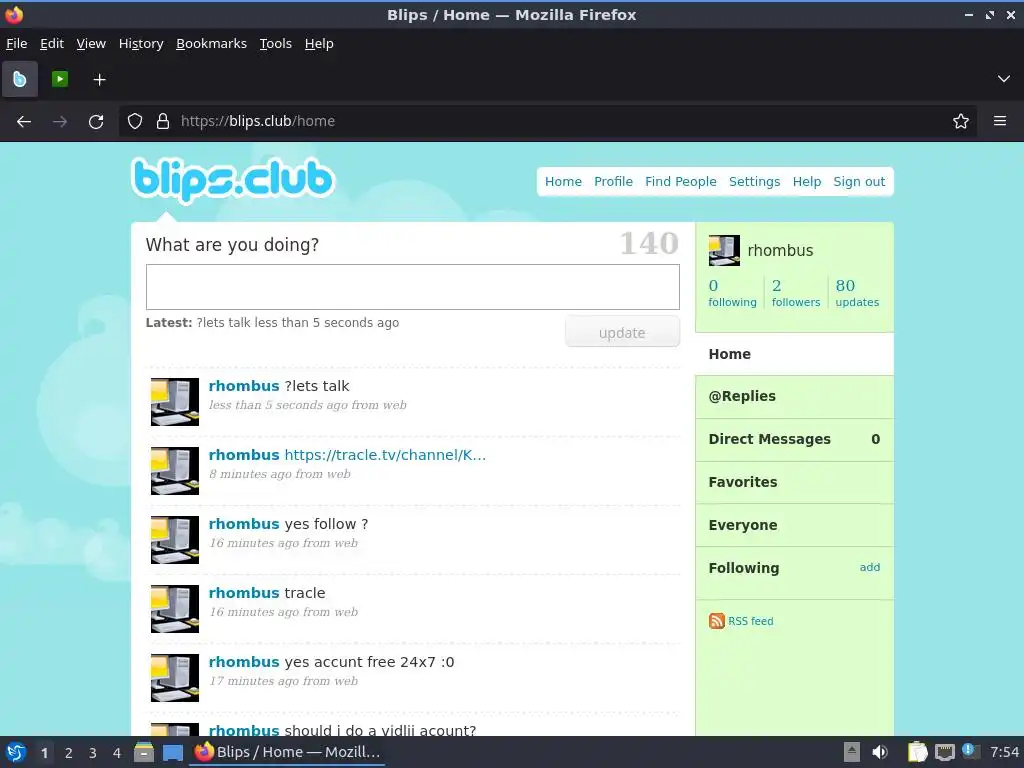Open the Profile link

pyautogui.click(x=613, y=182)
